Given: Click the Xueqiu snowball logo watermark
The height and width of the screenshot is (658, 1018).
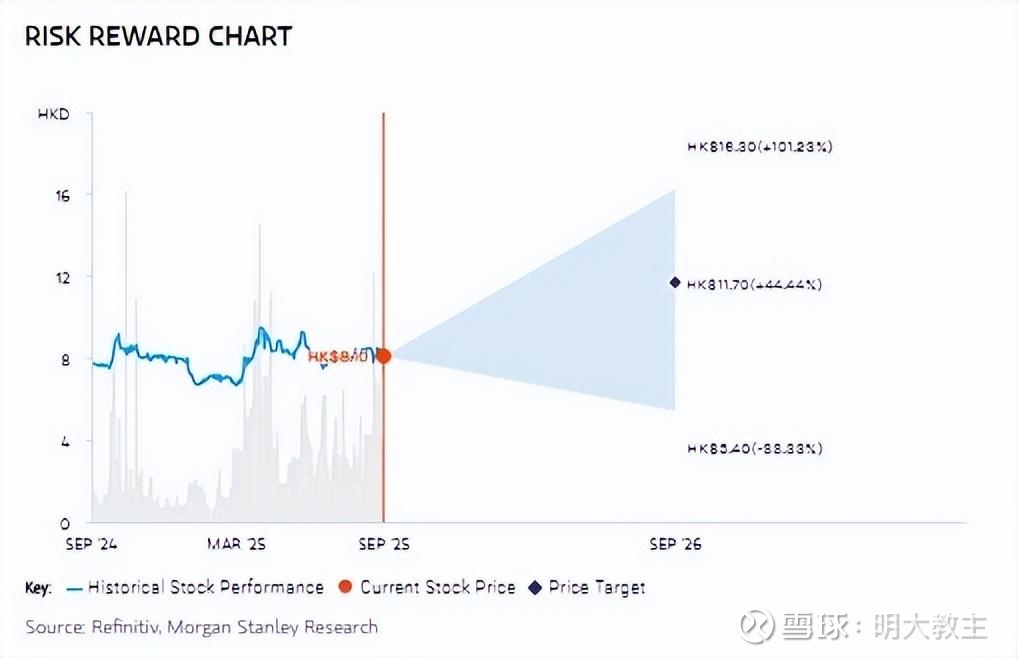Looking at the screenshot, I should (757, 627).
